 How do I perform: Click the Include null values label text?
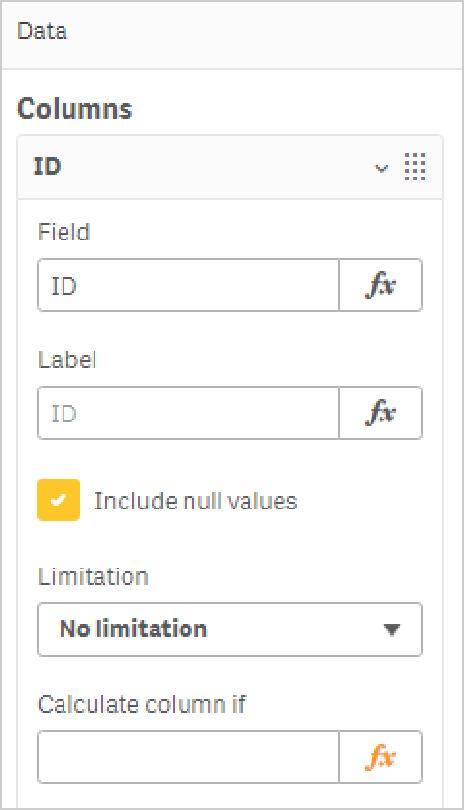[x=196, y=501]
